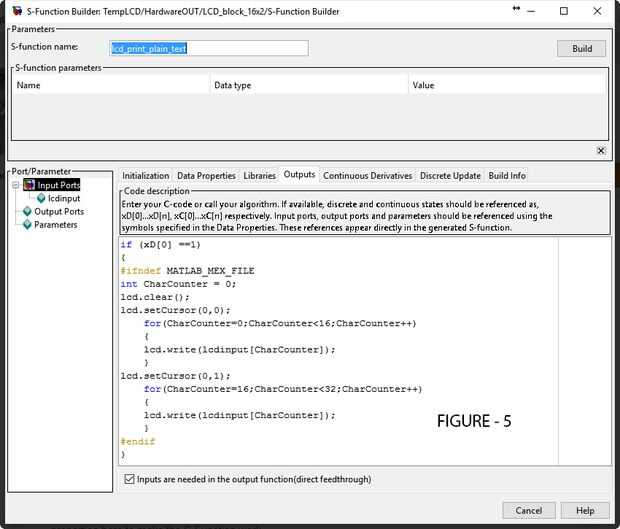620x529 pixels.
Task: Open the Build Info tab
Action: [507, 176]
